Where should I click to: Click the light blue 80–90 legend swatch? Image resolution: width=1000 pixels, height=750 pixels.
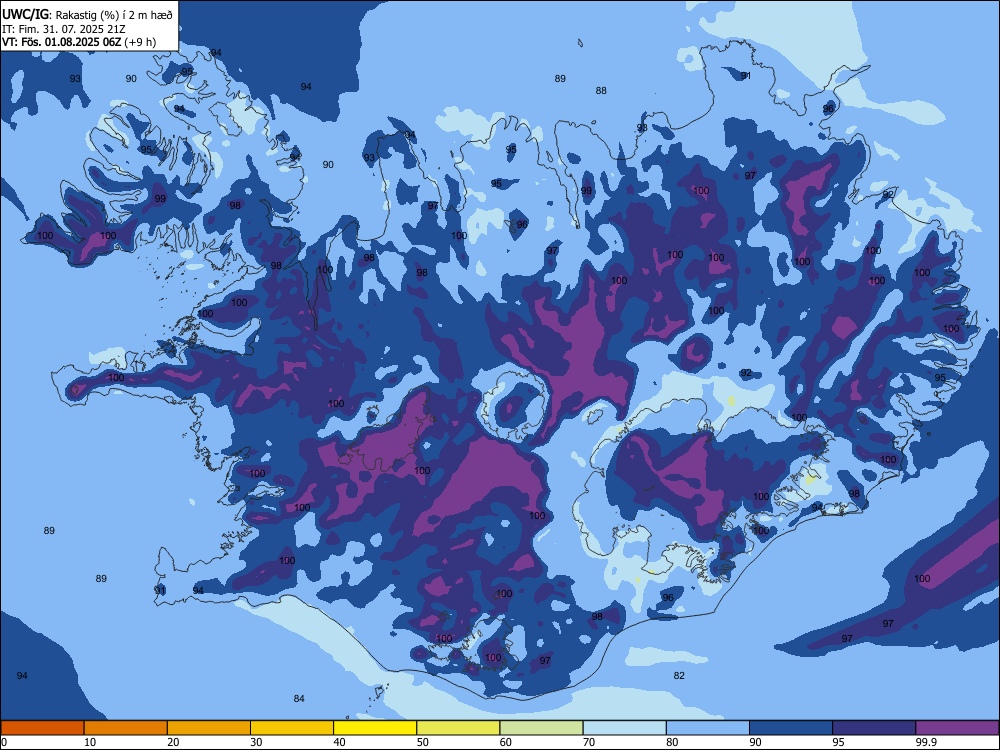click(x=708, y=728)
